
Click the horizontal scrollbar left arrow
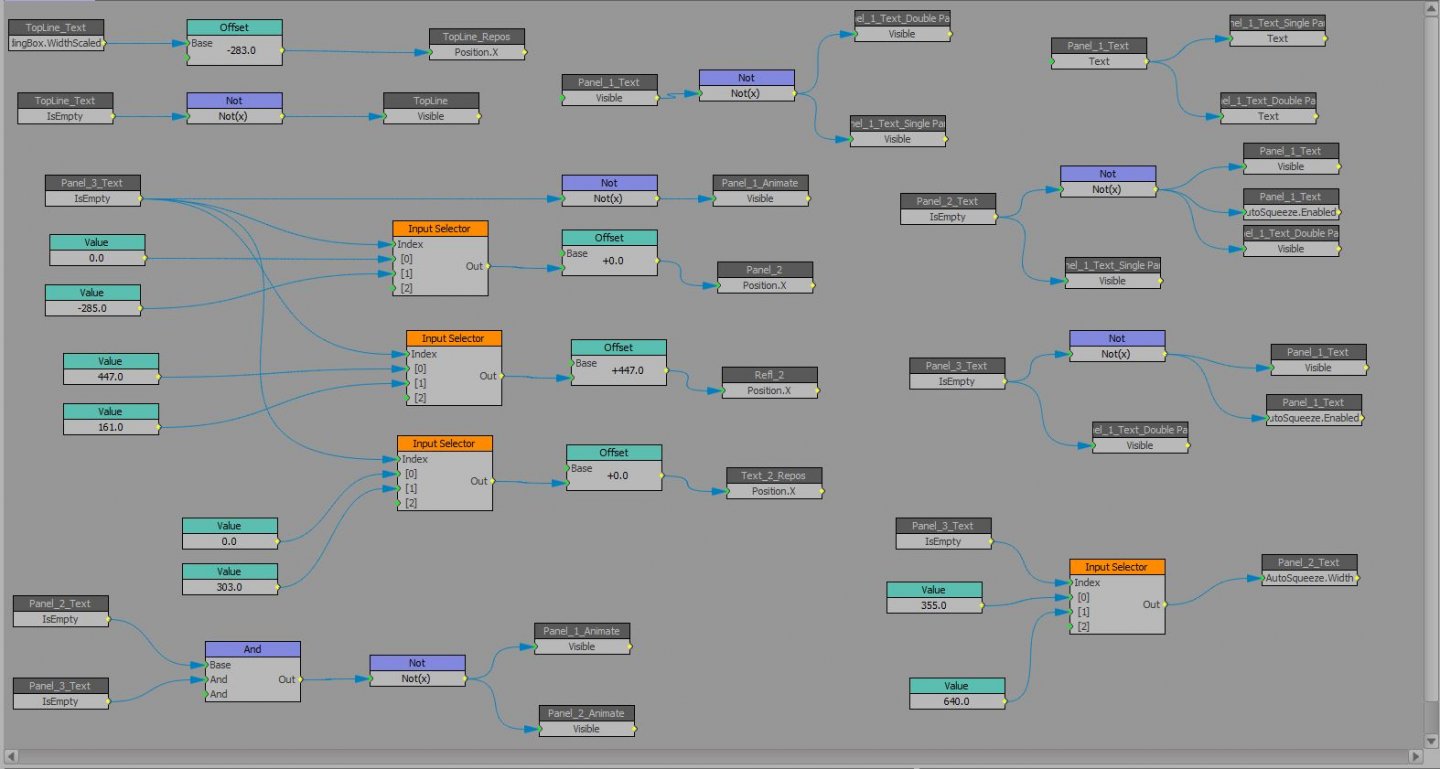(10, 756)
